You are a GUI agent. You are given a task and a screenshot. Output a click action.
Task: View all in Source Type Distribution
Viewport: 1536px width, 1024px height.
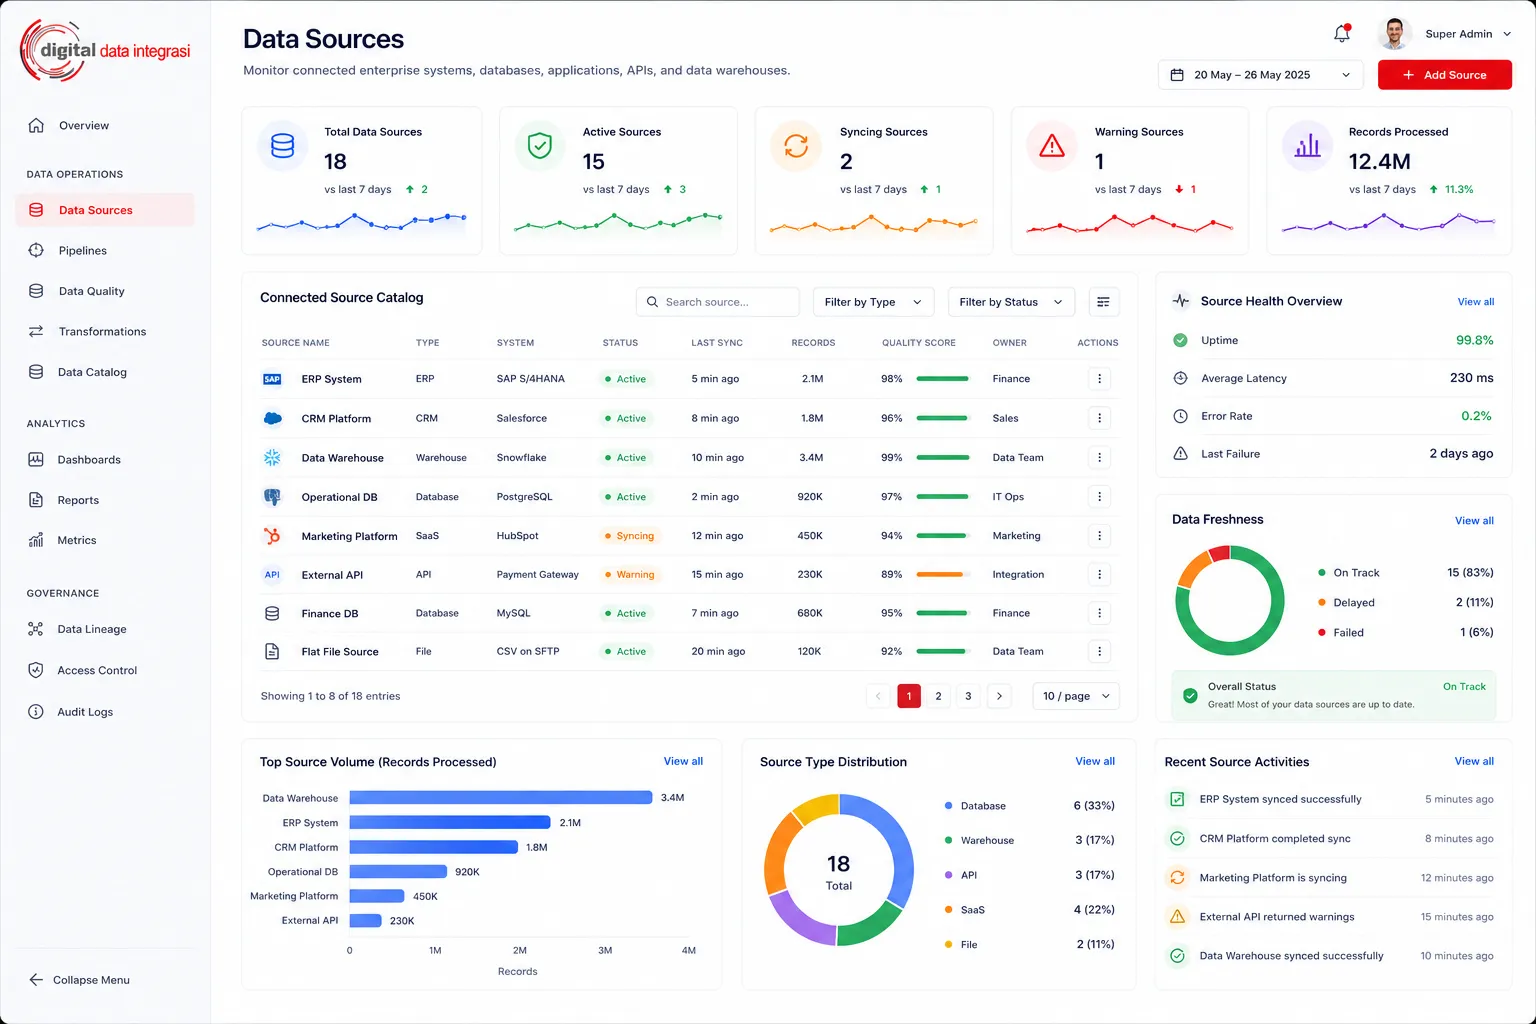coord(1095,761)
